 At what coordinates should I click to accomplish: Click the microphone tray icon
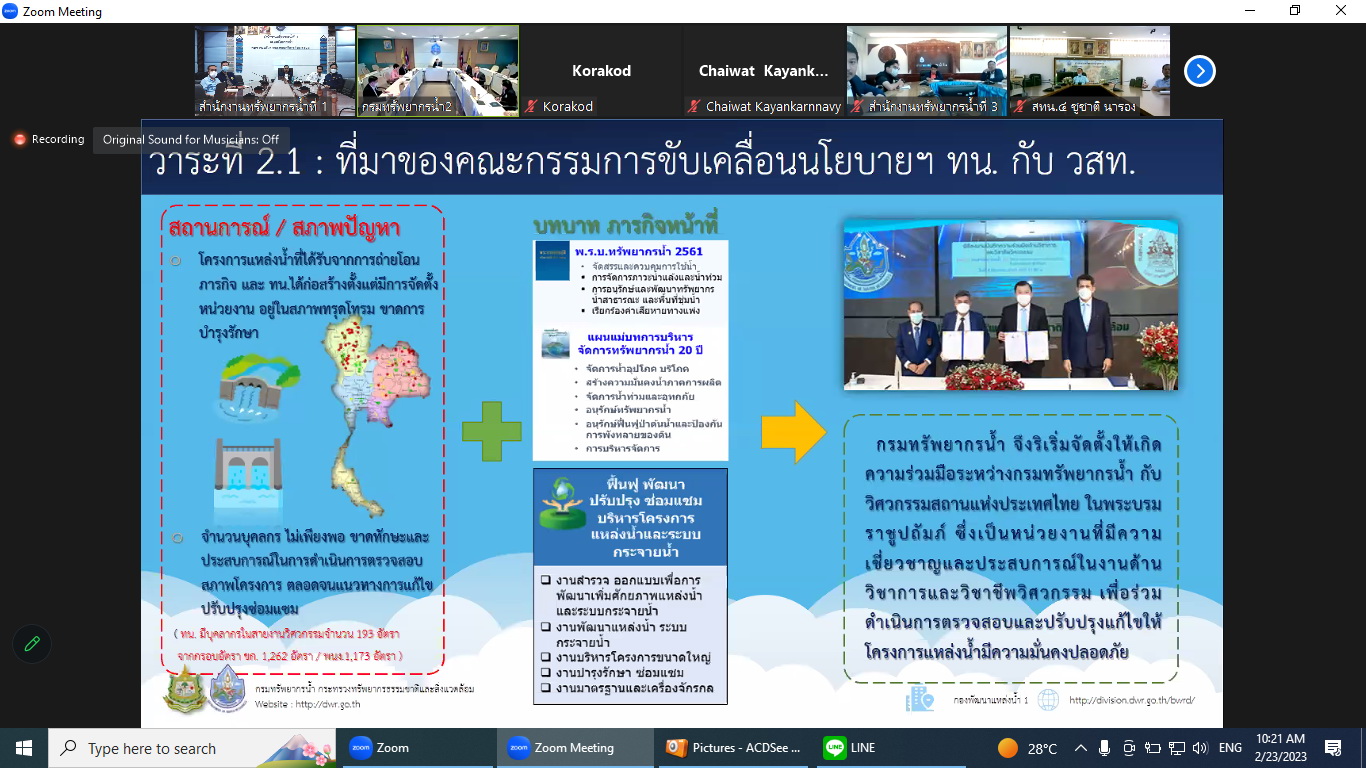tap(1104, 748)
